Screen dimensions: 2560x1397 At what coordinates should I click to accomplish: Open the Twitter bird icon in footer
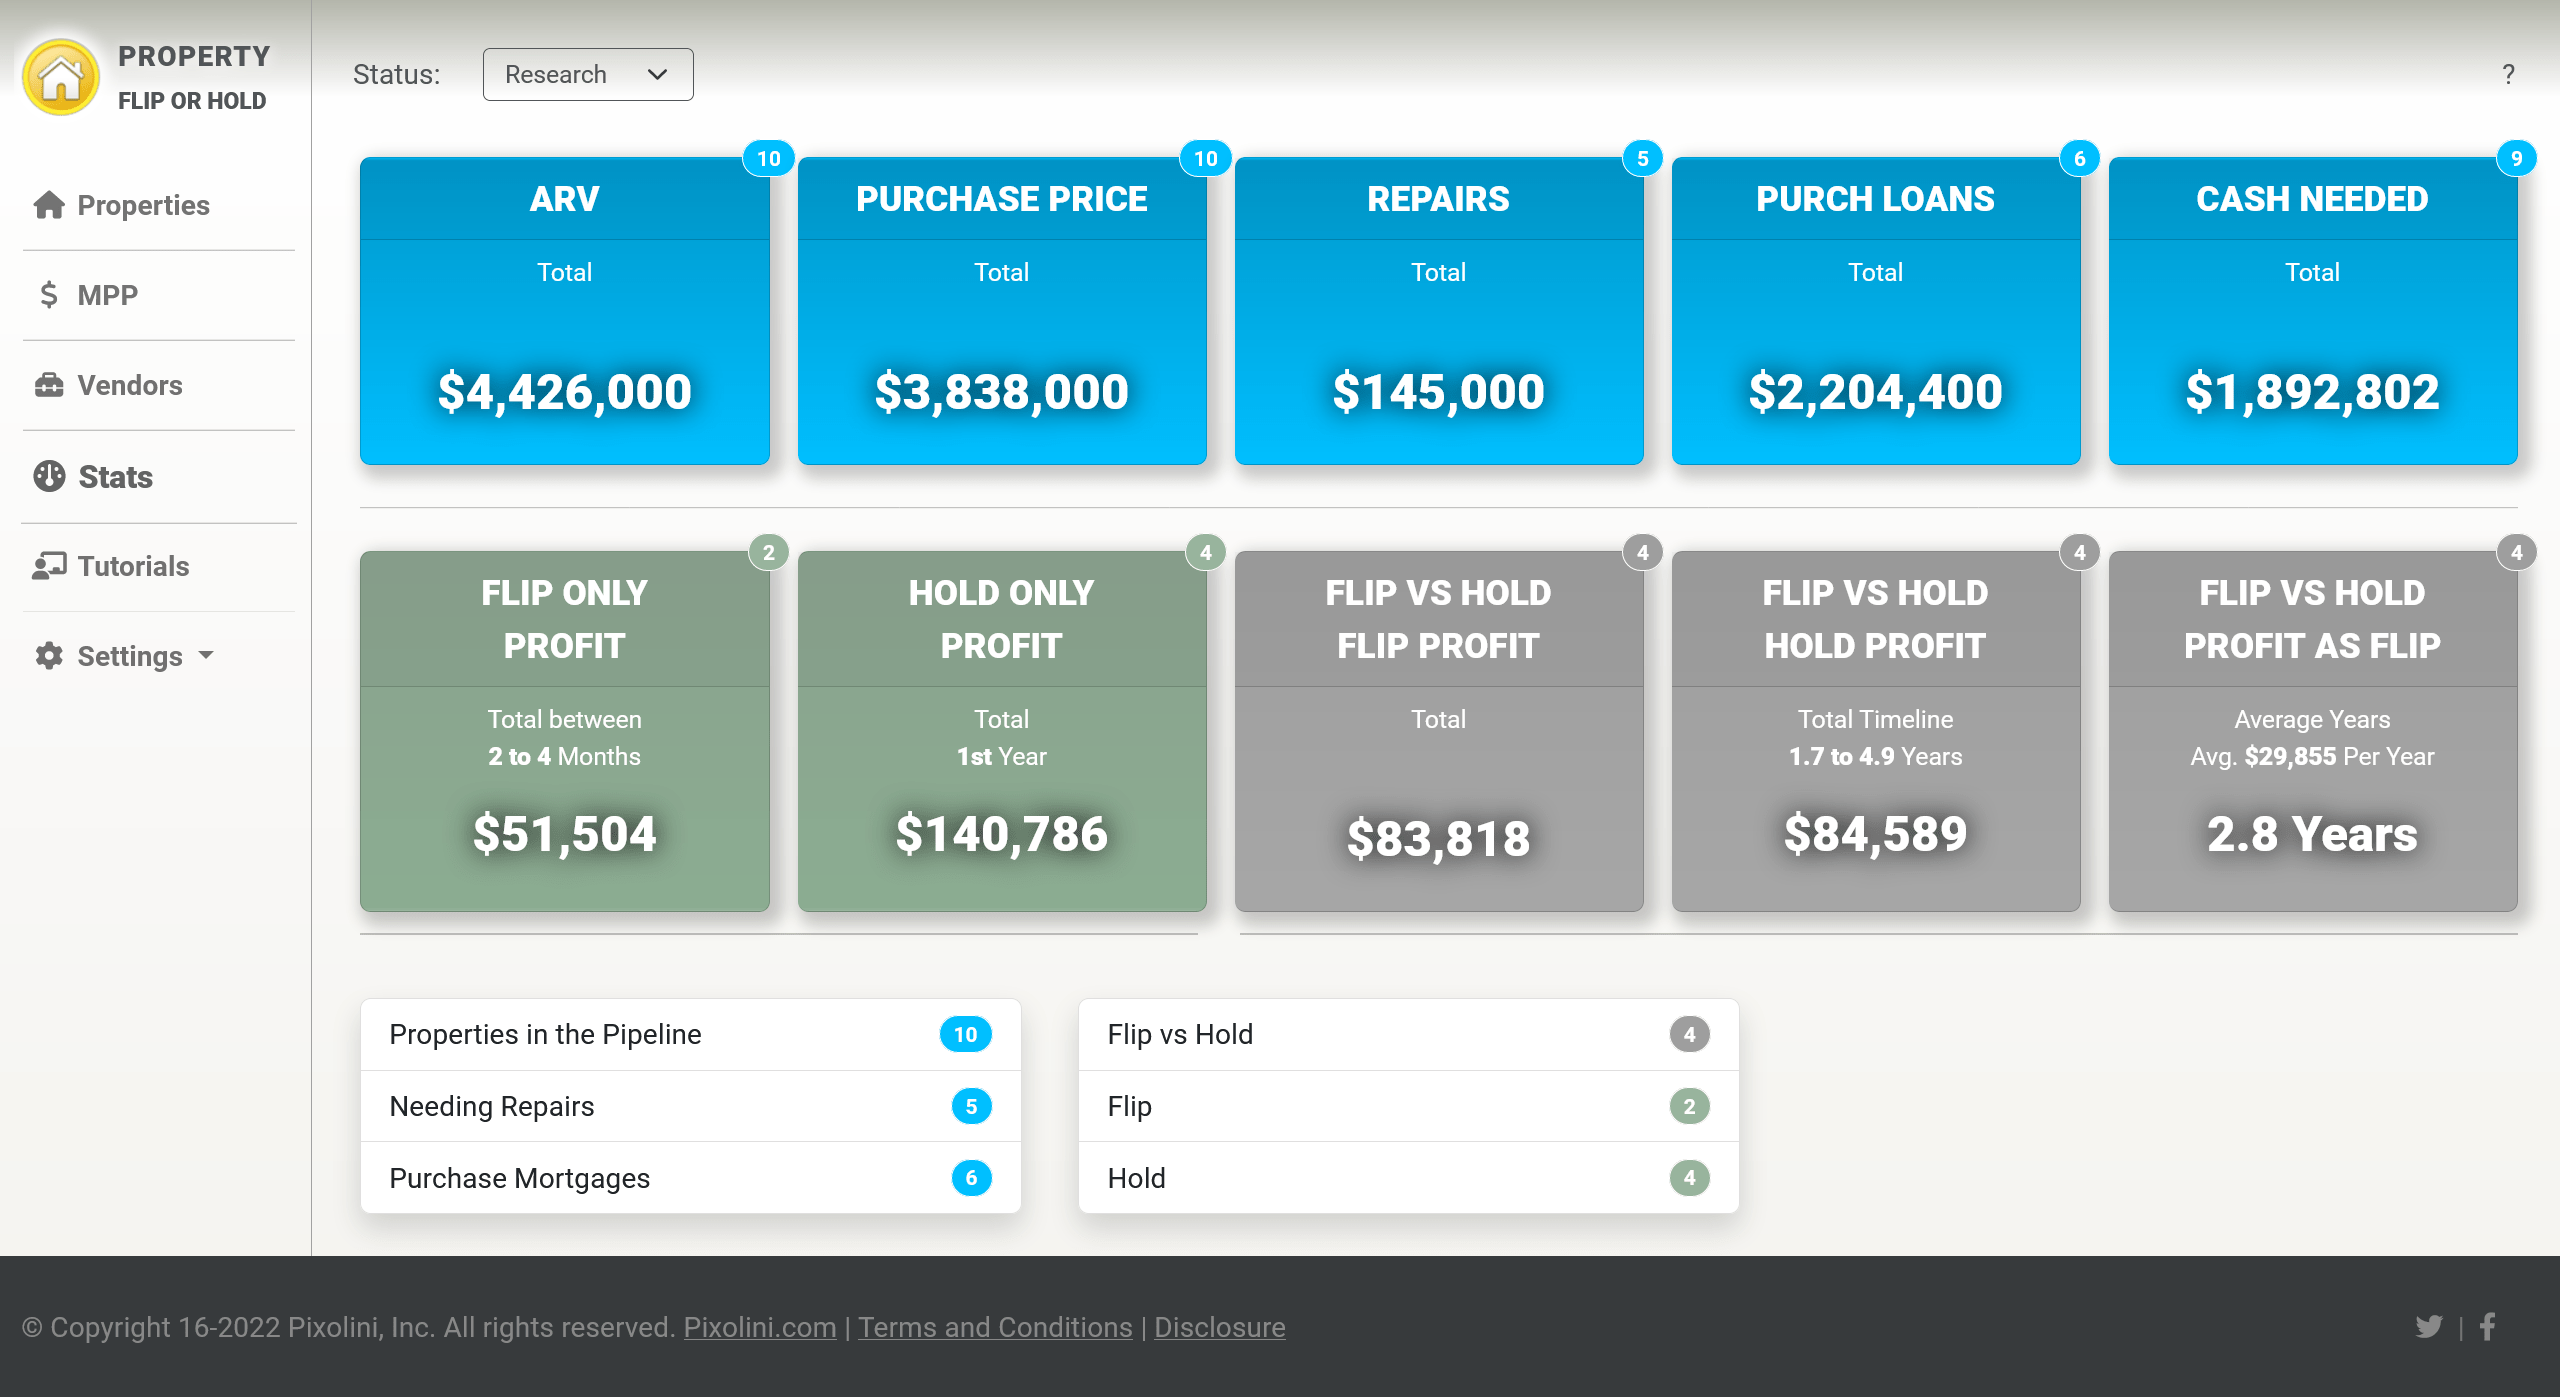click(2428, 1327)
